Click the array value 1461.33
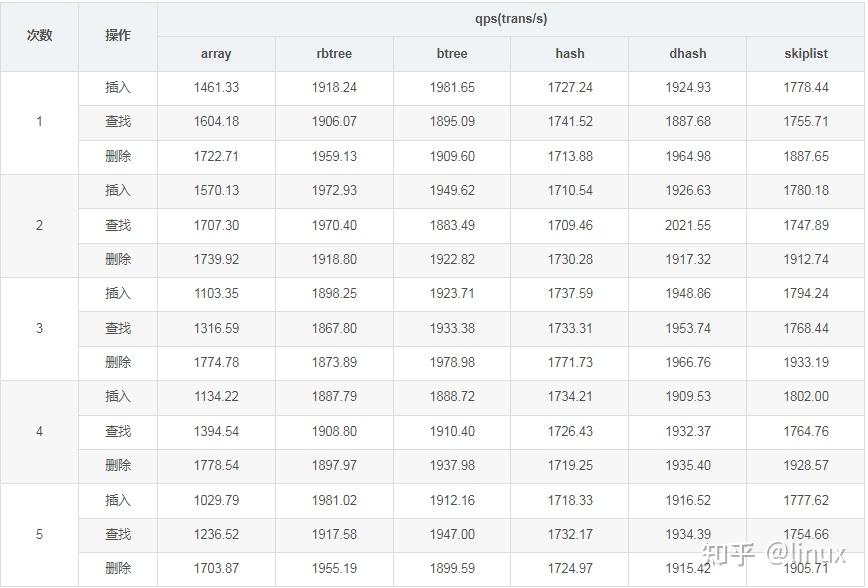 click(x=216, y=88)
